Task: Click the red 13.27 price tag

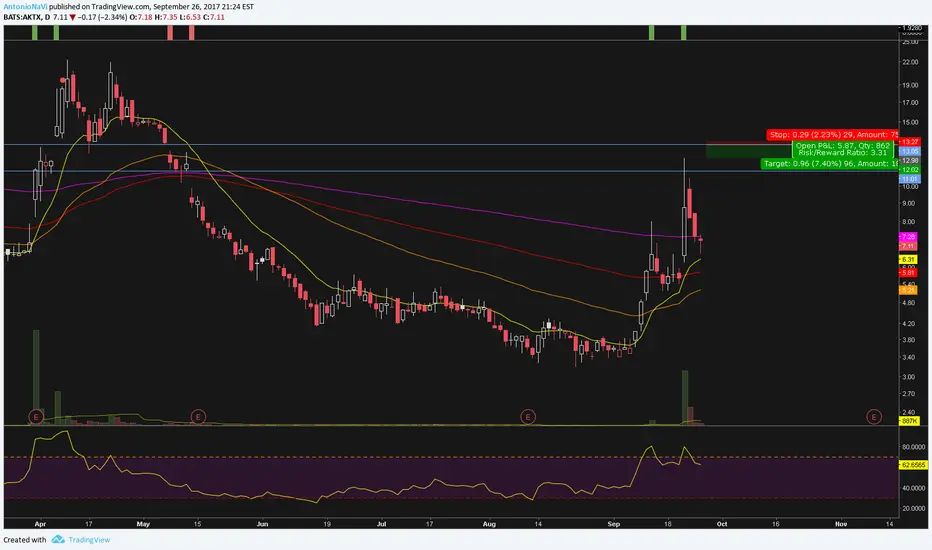Action: 909,142
